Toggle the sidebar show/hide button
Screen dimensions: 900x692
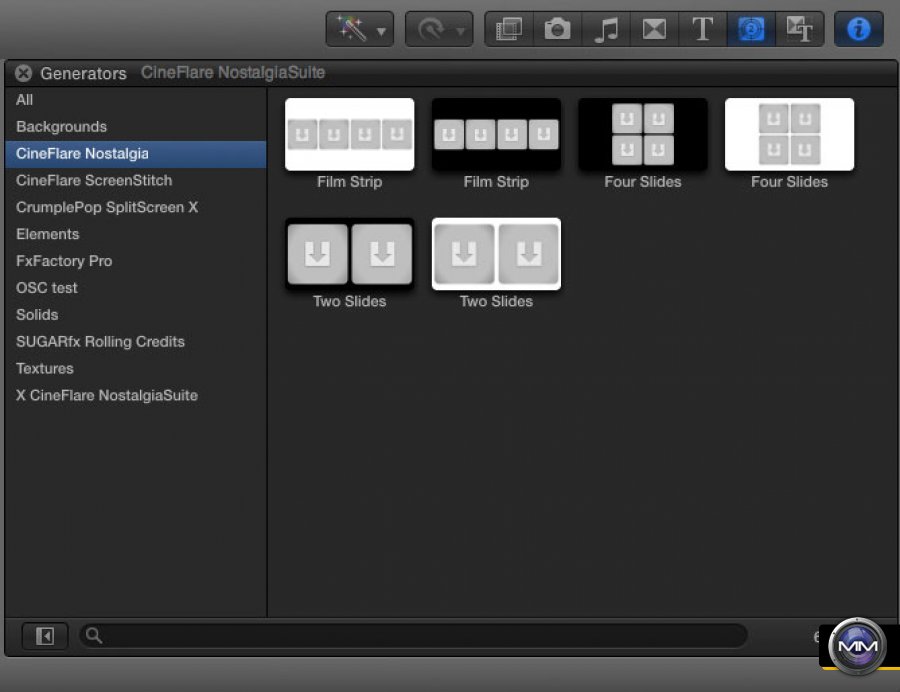45,636
